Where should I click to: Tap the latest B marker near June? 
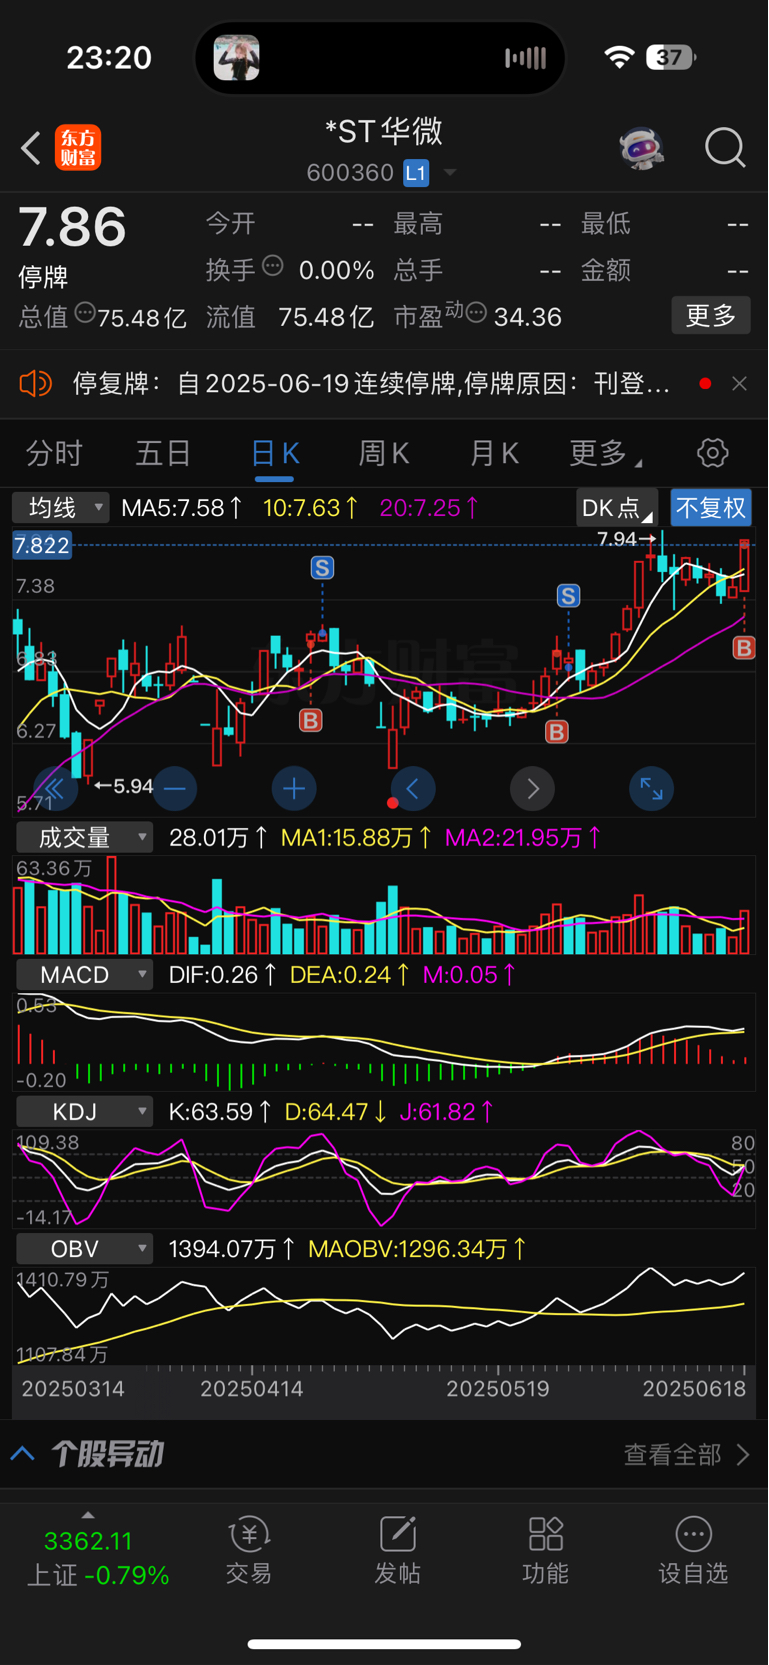tap(743, 648)
